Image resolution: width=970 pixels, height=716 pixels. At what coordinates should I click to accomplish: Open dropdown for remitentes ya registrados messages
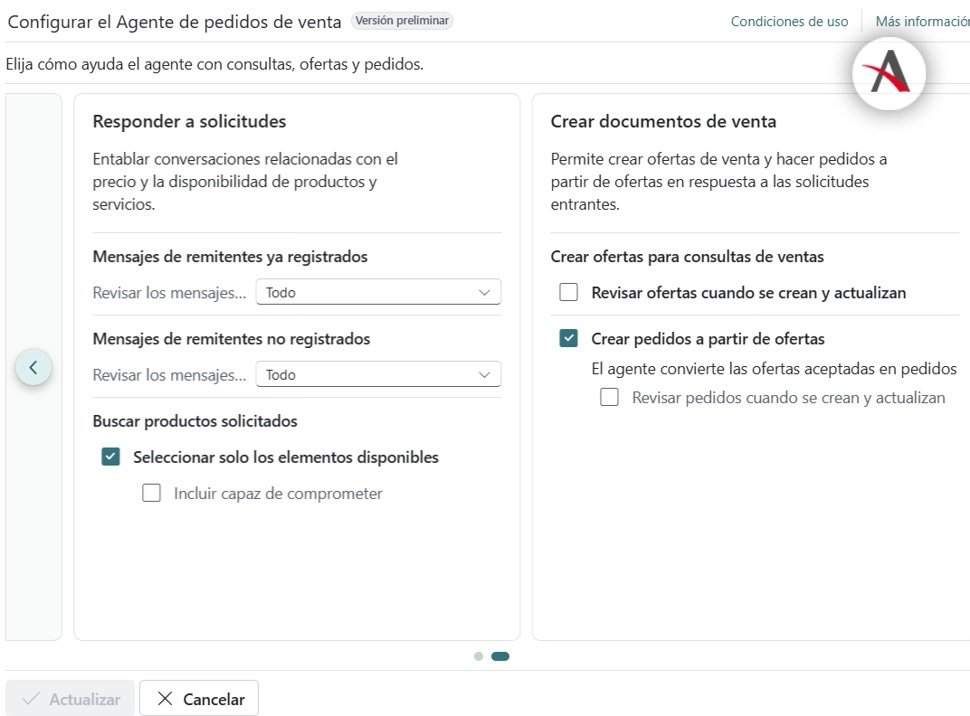(x=378, y=293)
